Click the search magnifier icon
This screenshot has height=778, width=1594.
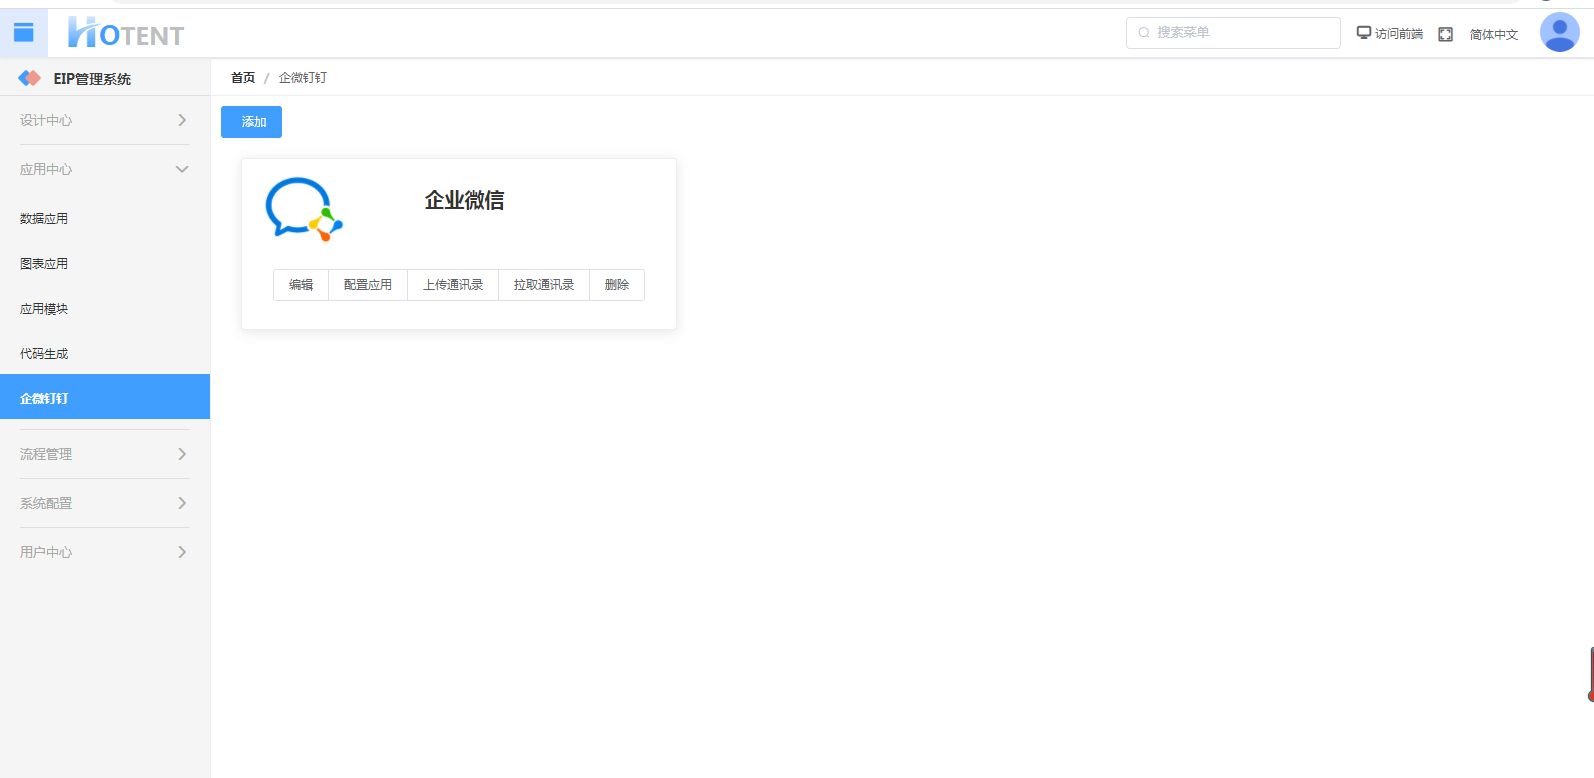1144,33
